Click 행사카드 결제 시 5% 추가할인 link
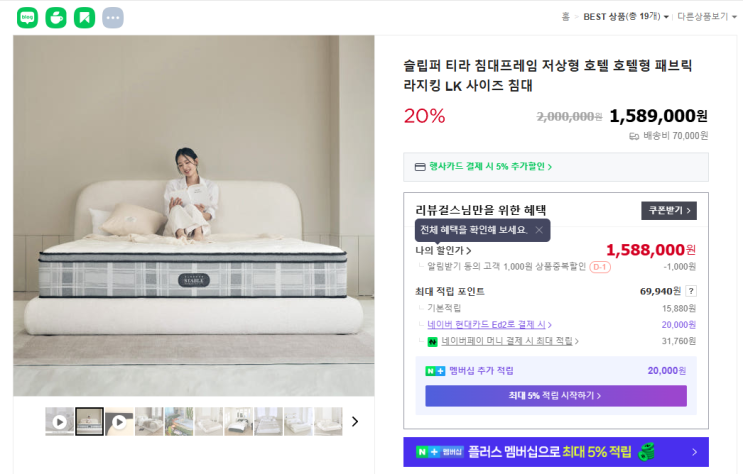 pos(490,166)
